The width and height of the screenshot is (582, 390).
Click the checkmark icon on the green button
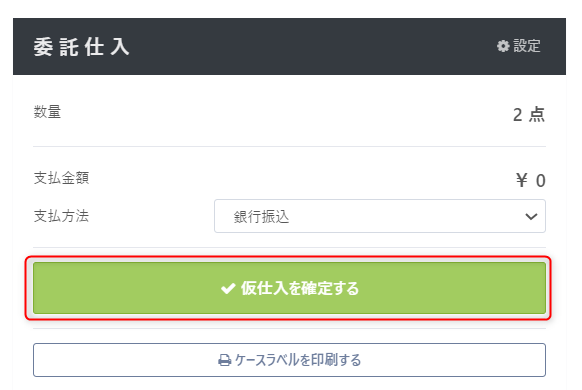(228, 288)
